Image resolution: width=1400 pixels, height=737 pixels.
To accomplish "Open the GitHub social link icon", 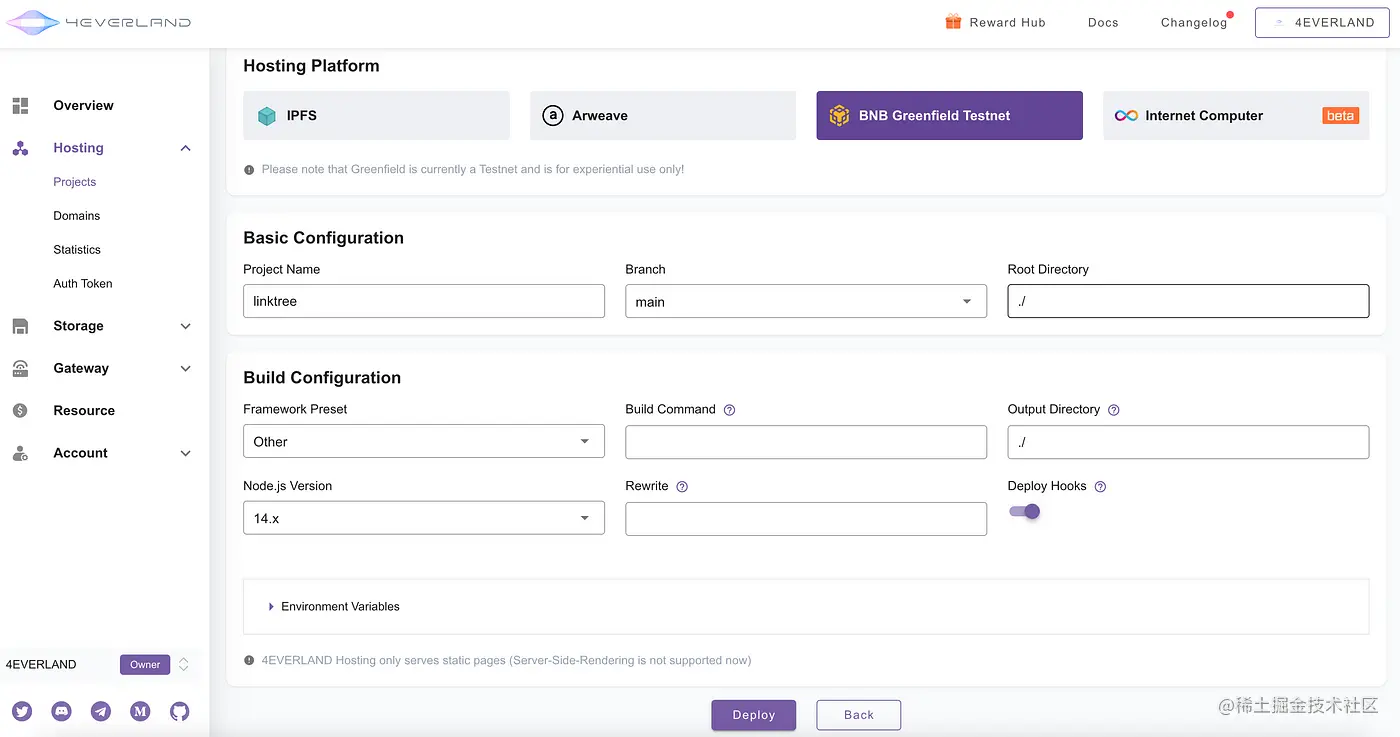I will [179, 711].
